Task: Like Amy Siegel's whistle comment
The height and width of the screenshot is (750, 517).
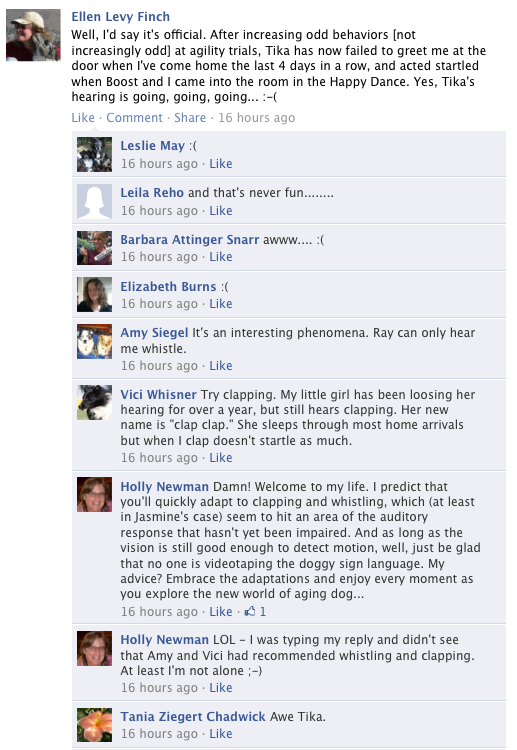Action: click(x=220, y=365)
